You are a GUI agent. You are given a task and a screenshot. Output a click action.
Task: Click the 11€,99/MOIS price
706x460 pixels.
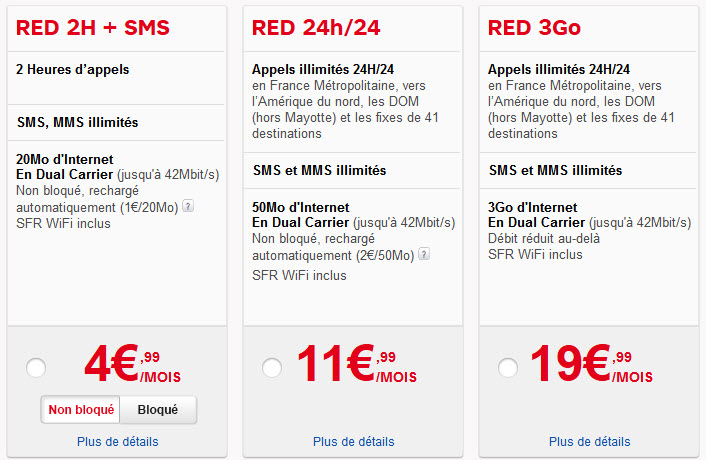click(x=357, y=364)
